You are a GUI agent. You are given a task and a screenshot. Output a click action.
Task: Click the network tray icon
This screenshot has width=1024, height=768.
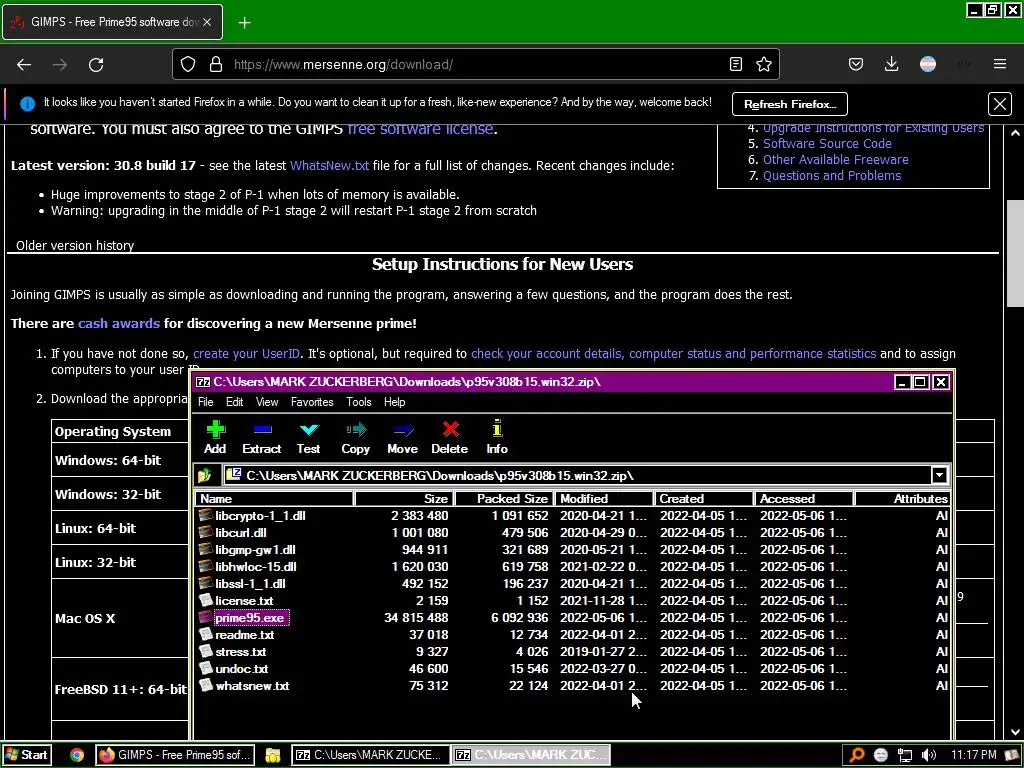[904, 755]
